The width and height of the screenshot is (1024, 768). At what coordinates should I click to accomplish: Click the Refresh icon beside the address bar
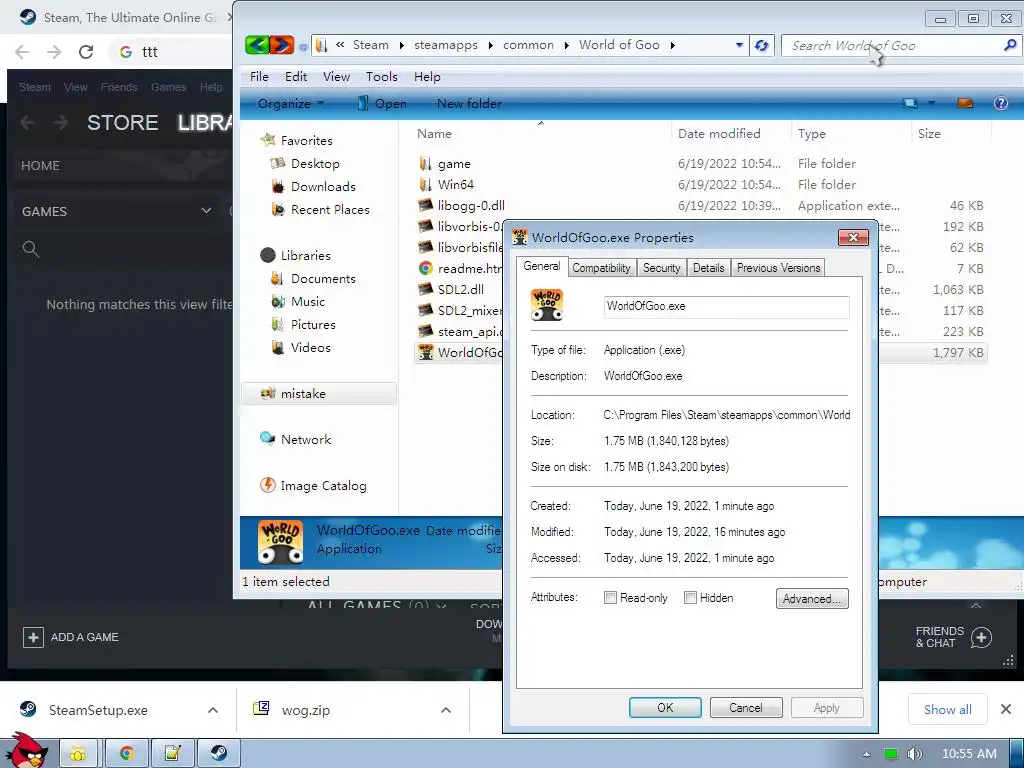(x=761, y=45)
